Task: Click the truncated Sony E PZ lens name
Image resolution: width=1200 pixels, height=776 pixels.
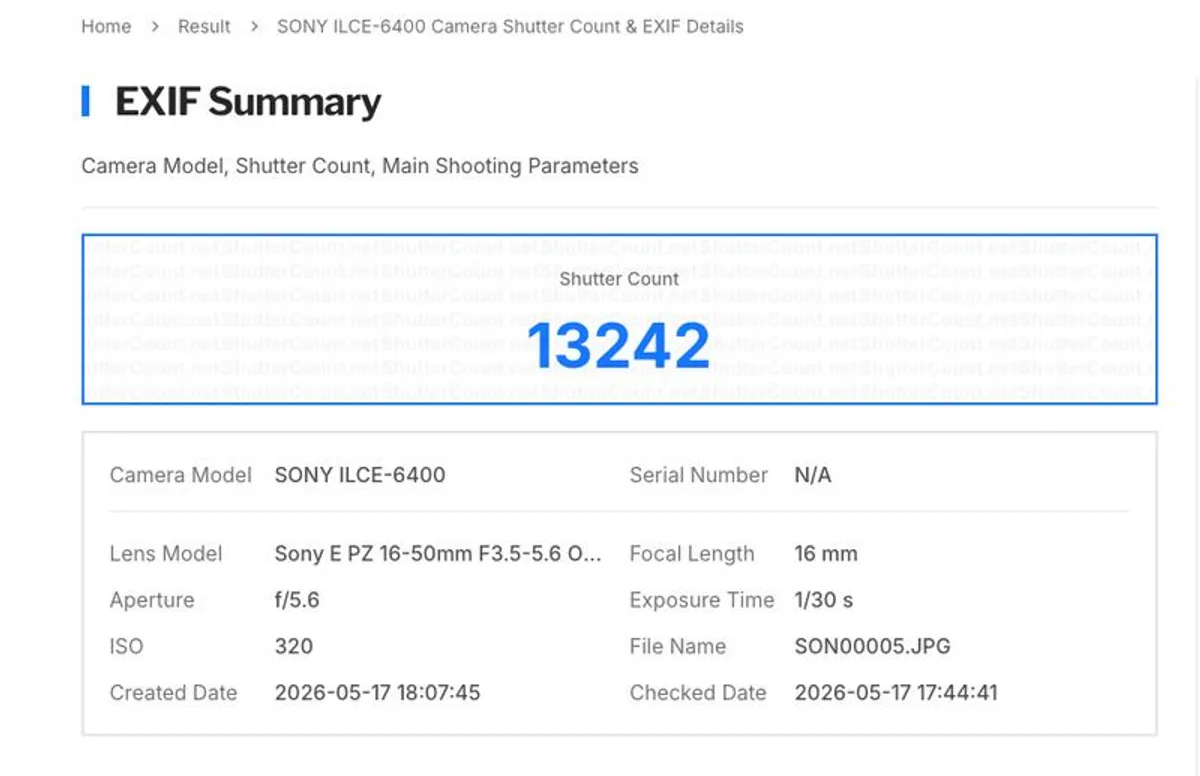Action: coord(438,554)
